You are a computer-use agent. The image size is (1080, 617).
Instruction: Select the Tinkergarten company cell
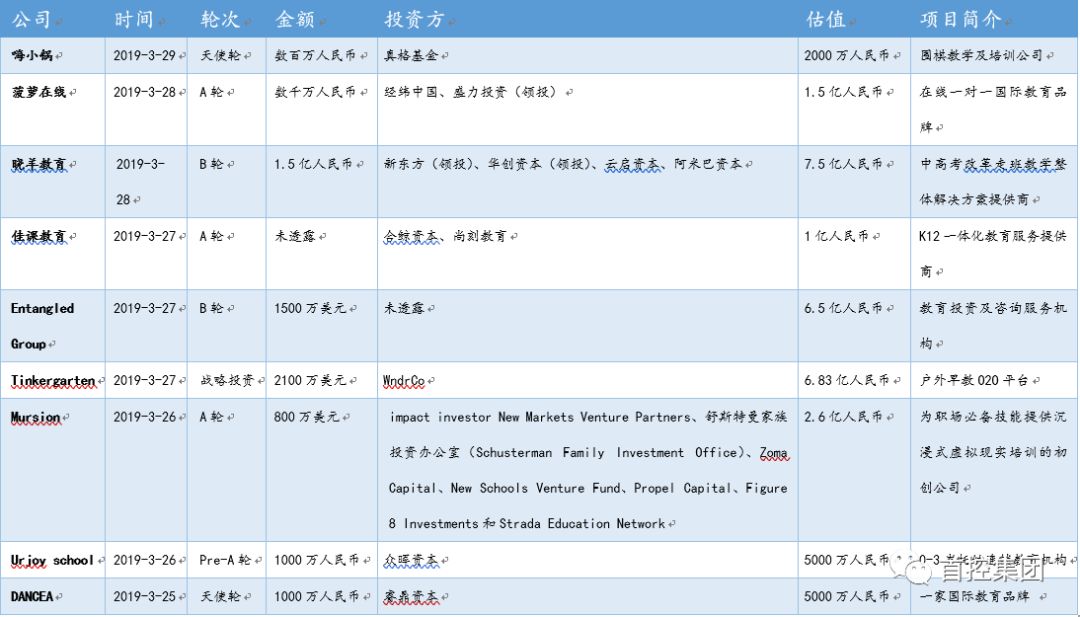point(53,380)
